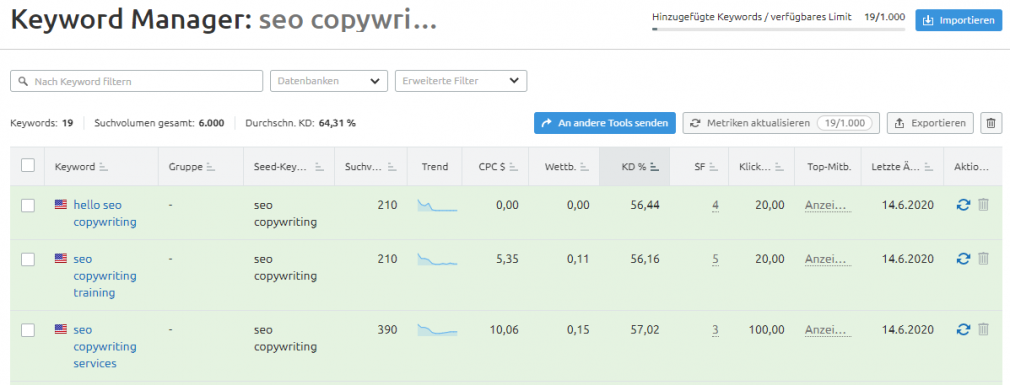Click Klicks value 100,00

click(767, 330)
